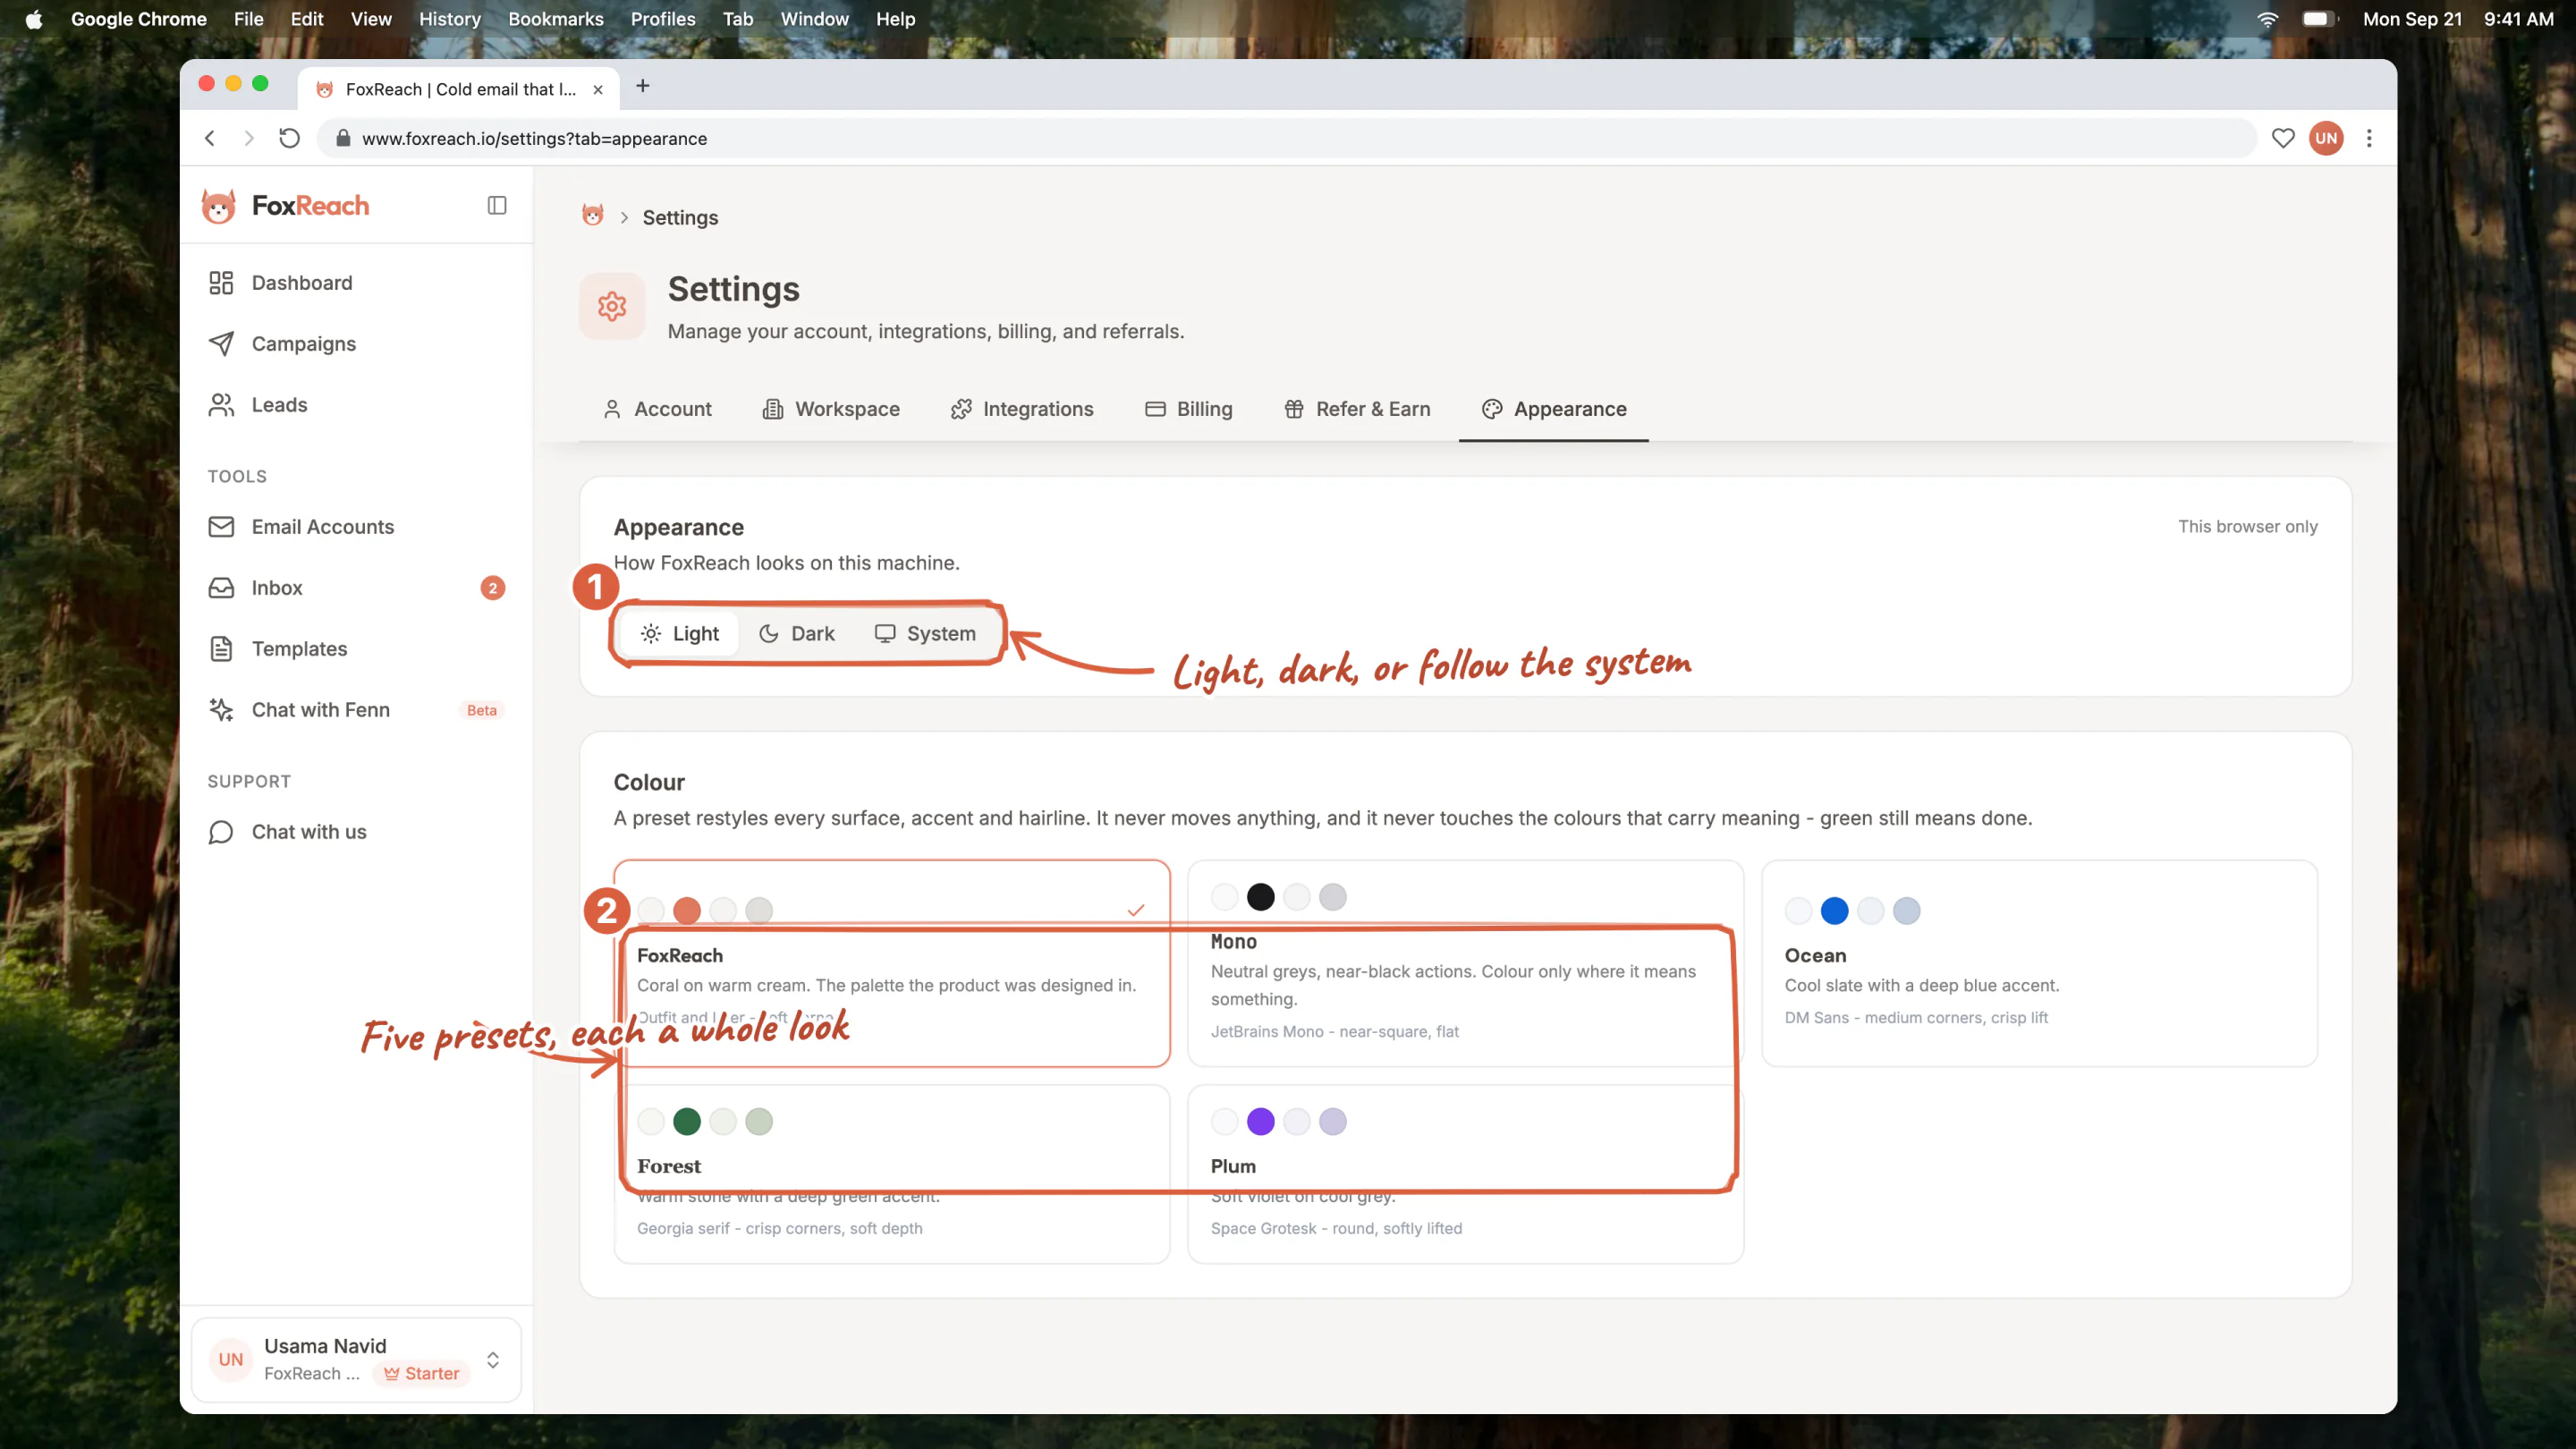Open the Integrations settings tab
The width and height of the screenshot is (2576, 1449).
pyautogui.click(x=1022, y=409)
